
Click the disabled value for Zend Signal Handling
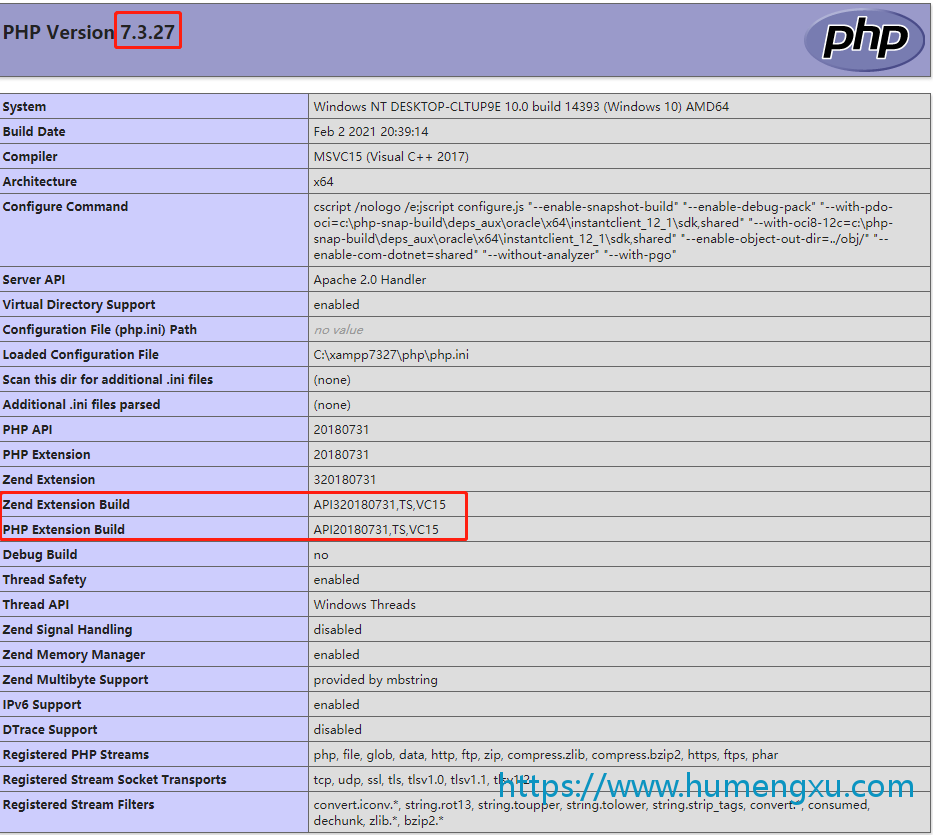[337, 629]
